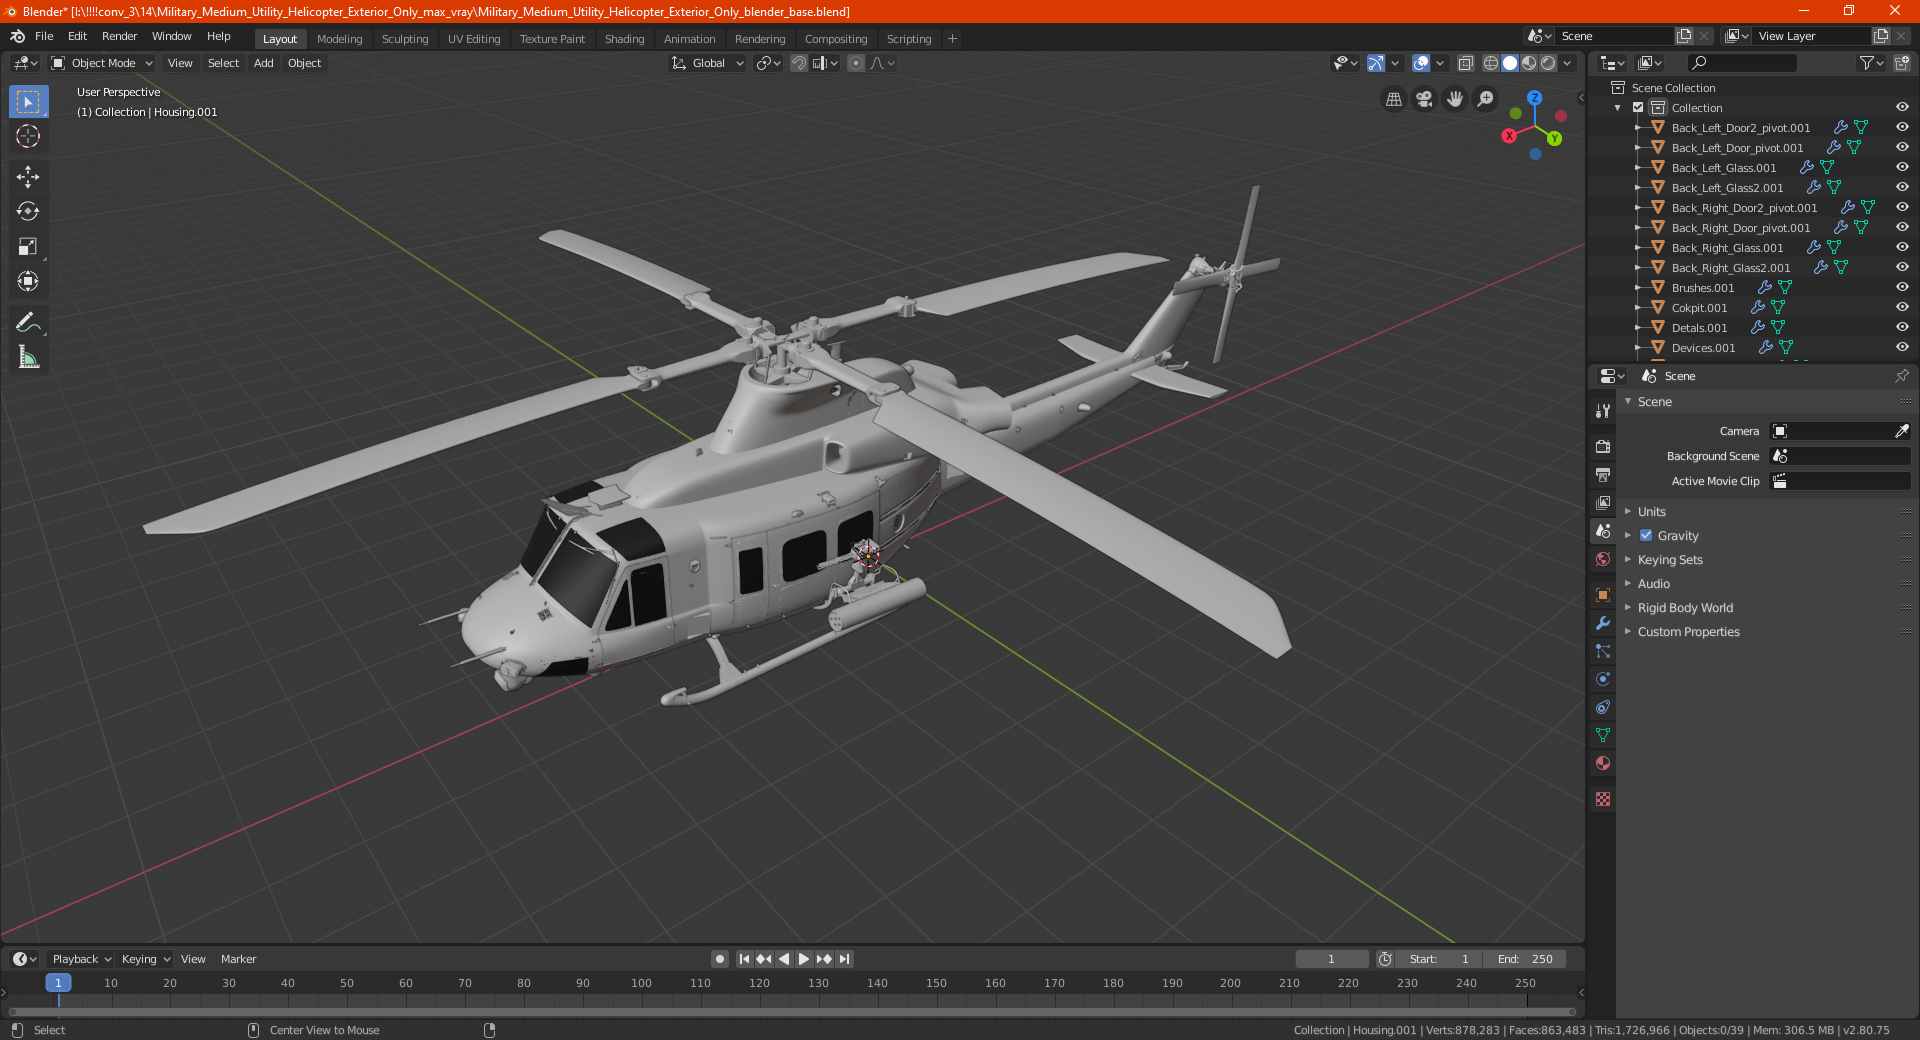The height and width of the screenshot is (1040, 1920).
Task: Click the zoom view magnifier icon
Action: coord(1486,99)
